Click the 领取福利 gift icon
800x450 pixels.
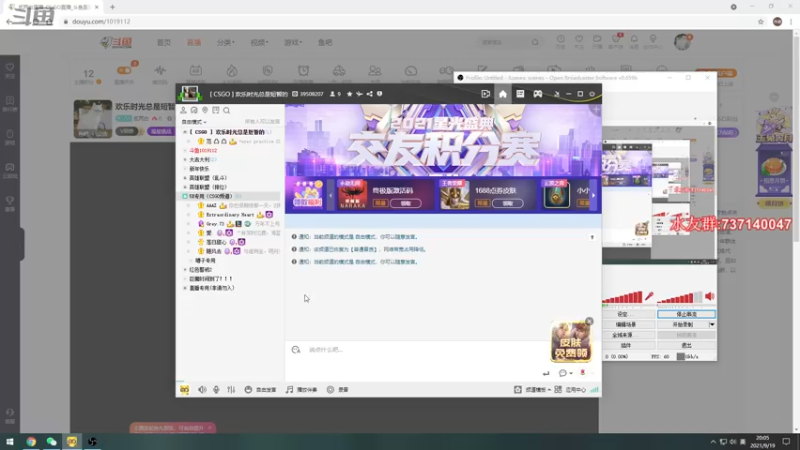pos(308,194)
